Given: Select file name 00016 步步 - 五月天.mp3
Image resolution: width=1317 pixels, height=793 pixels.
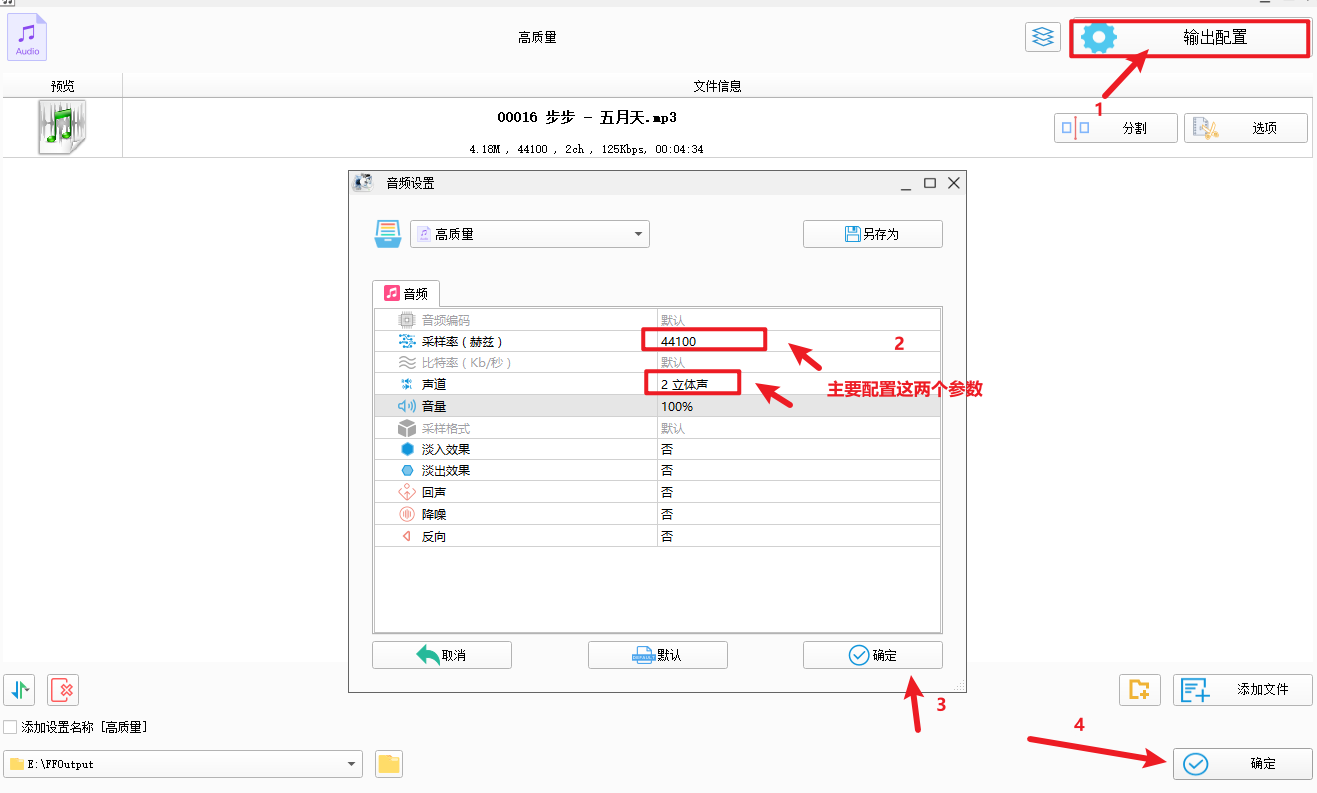Looking at the screenshot, I should pyautogui.click(x=587, y=117).
